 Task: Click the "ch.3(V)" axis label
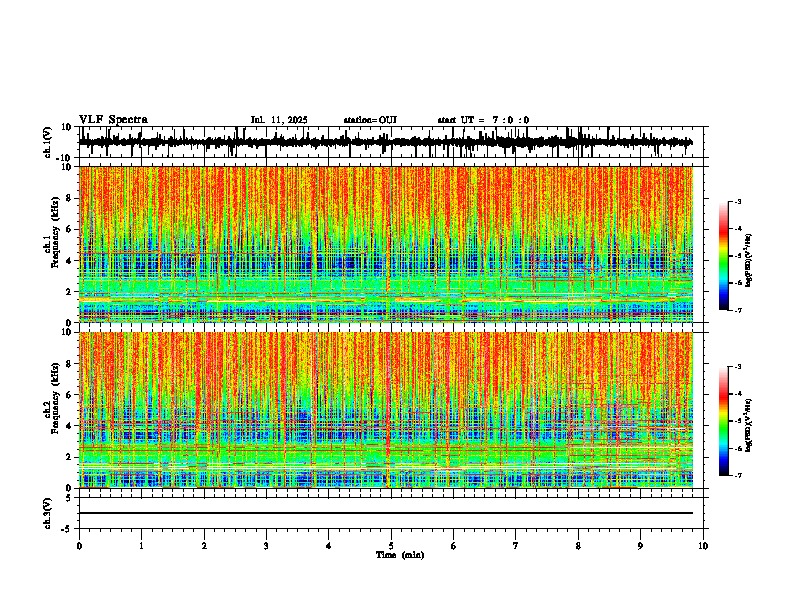(48, 513)
